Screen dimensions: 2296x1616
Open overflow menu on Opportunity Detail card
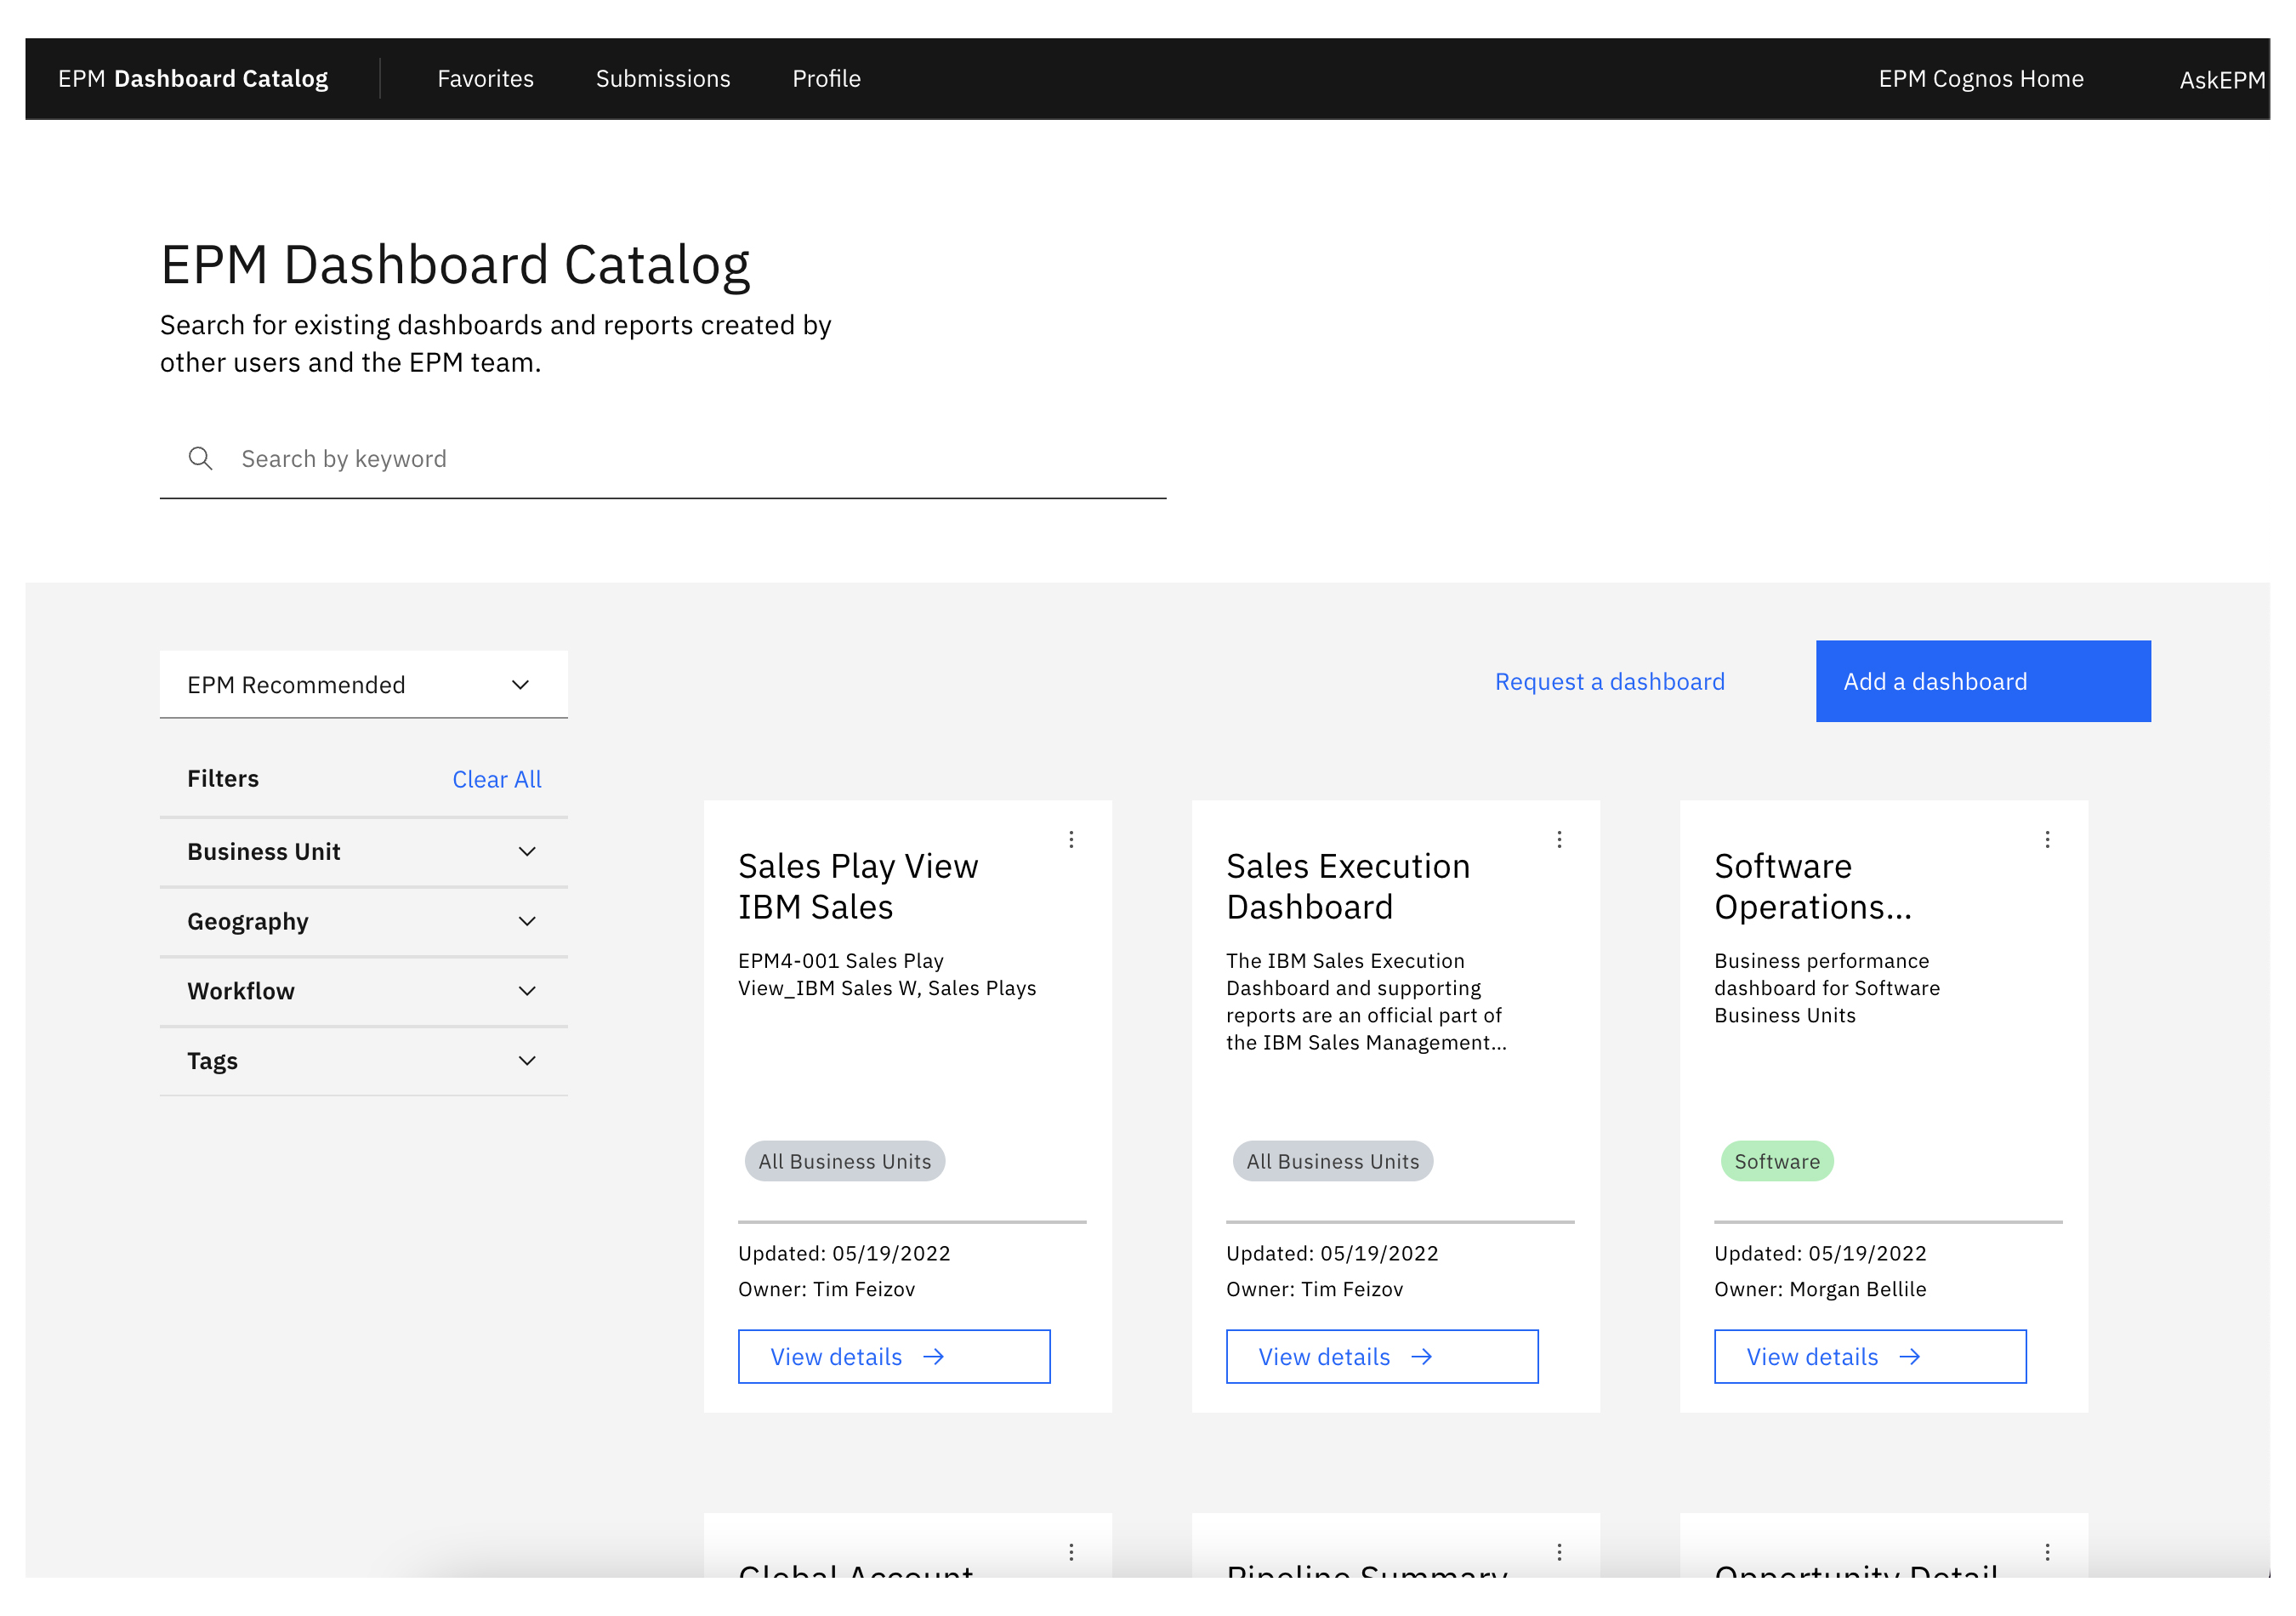2047,1552
